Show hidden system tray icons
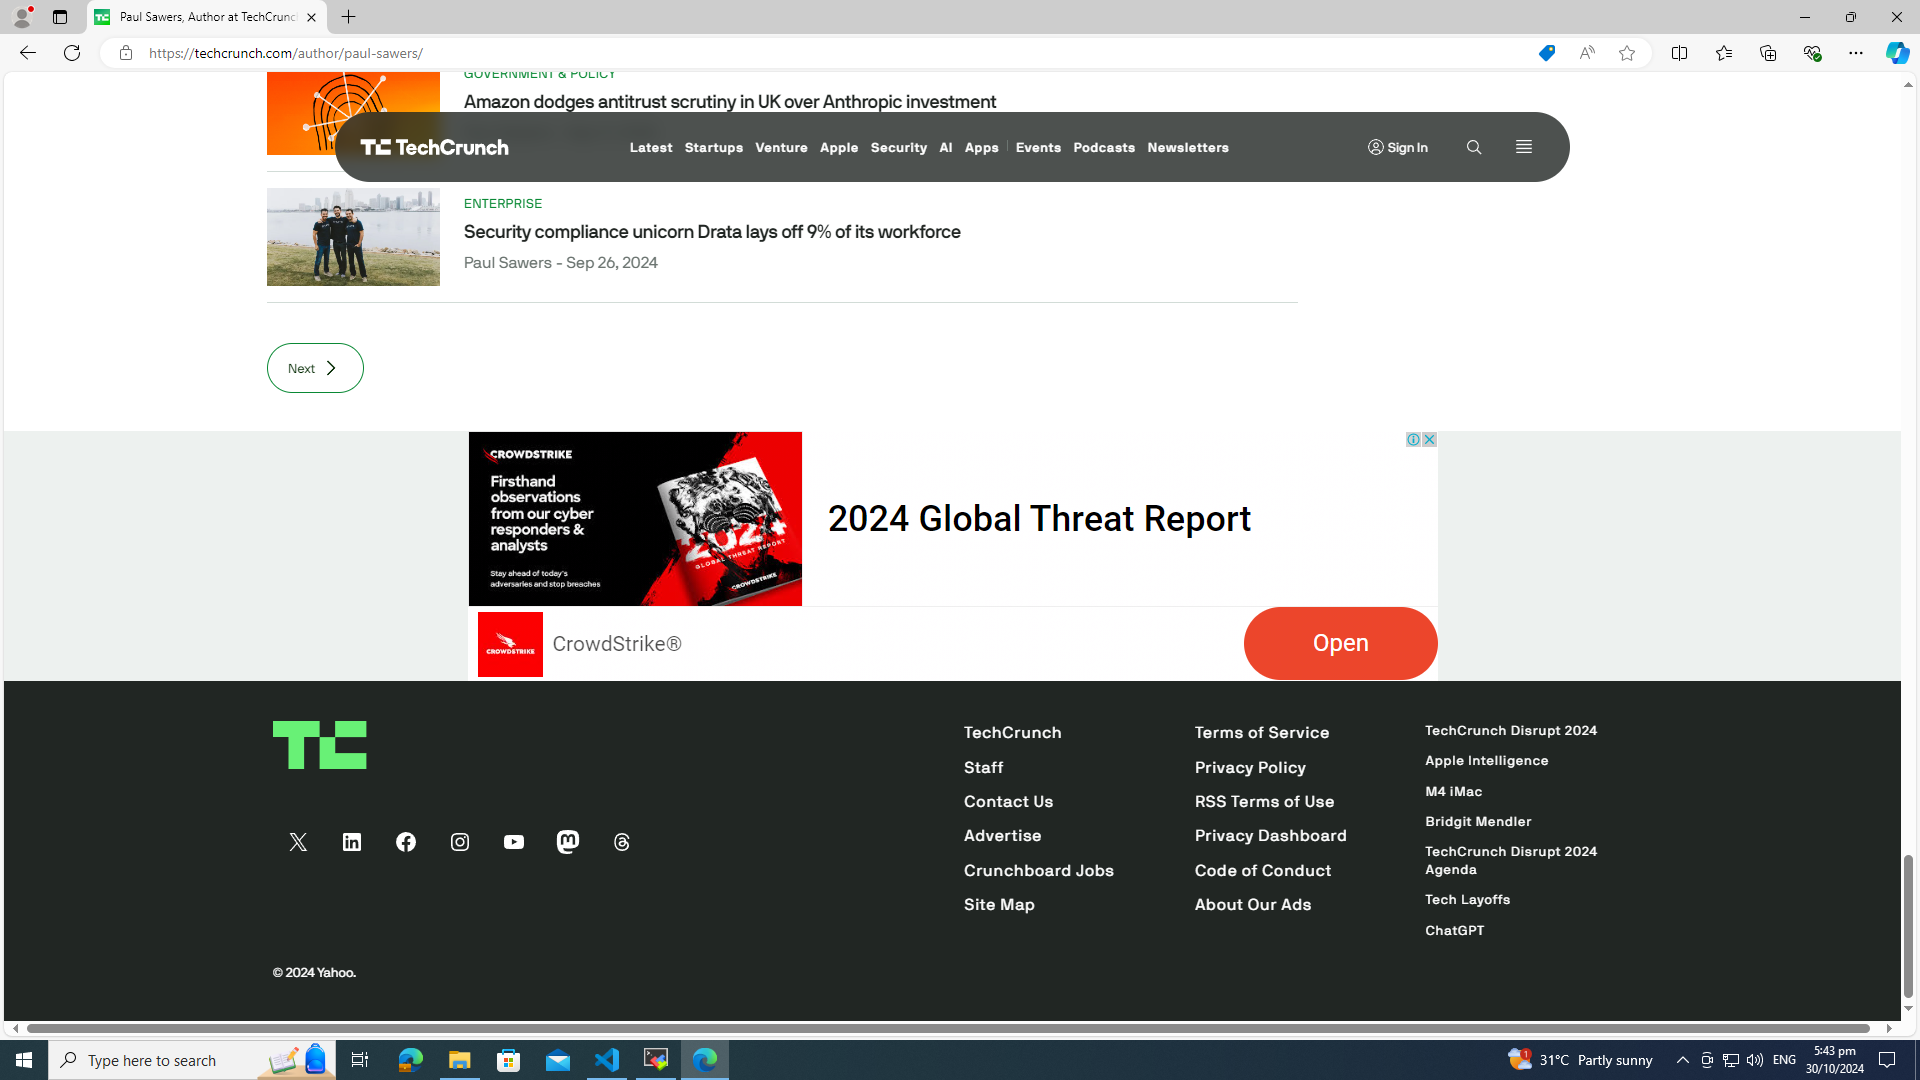Viewport: 1920px width, 1080px height. (x=1682, y=1060)
